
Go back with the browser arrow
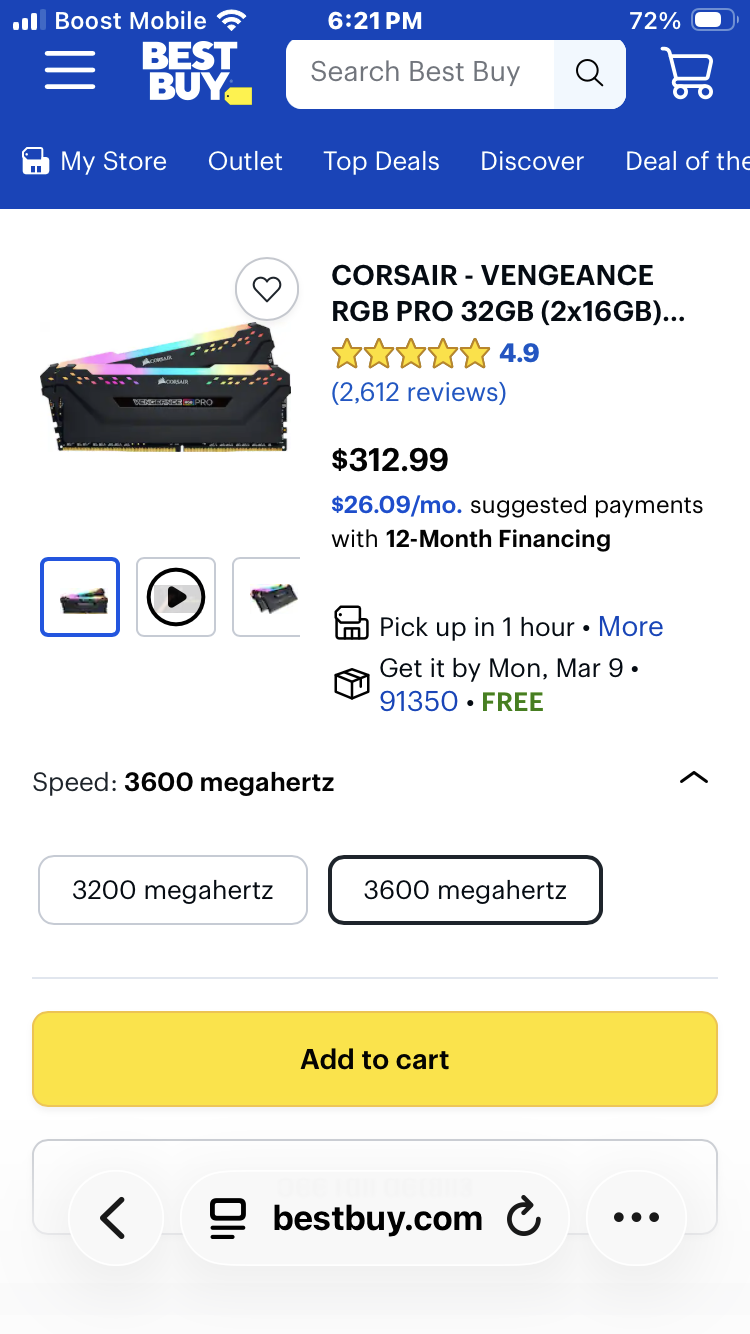point(114,1218)
